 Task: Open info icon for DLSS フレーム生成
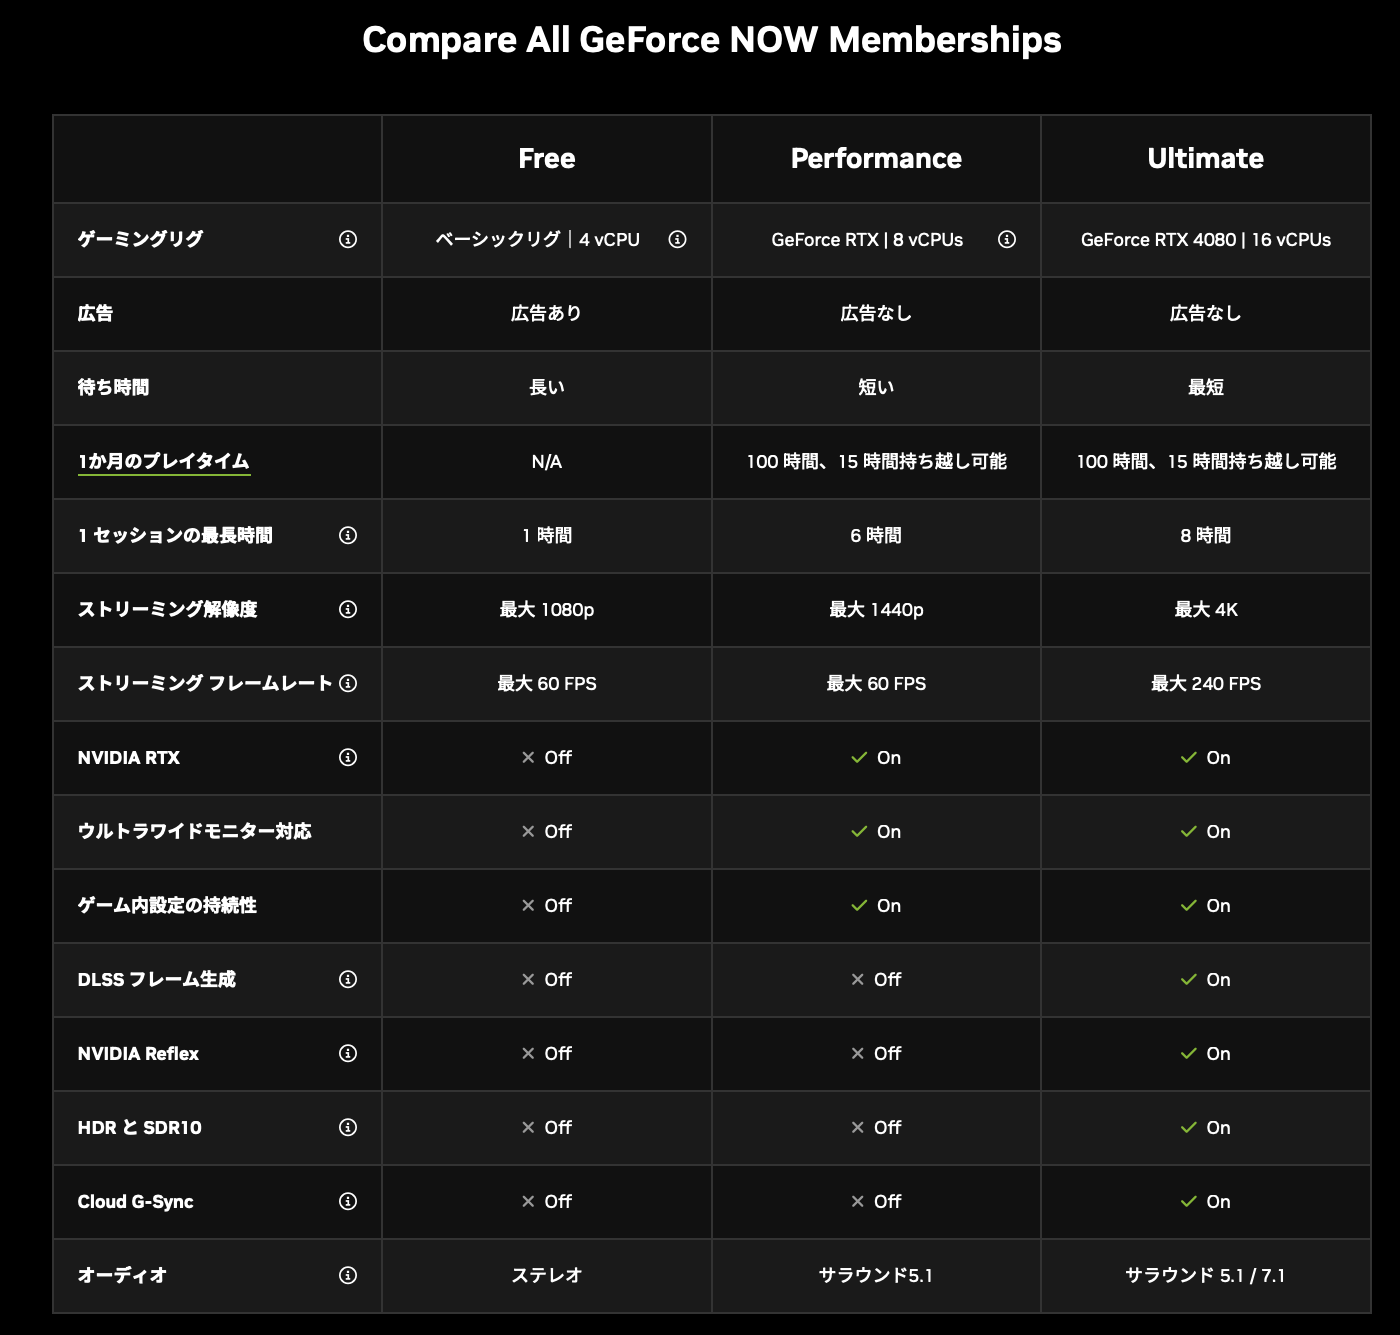[x=348, y=979]
